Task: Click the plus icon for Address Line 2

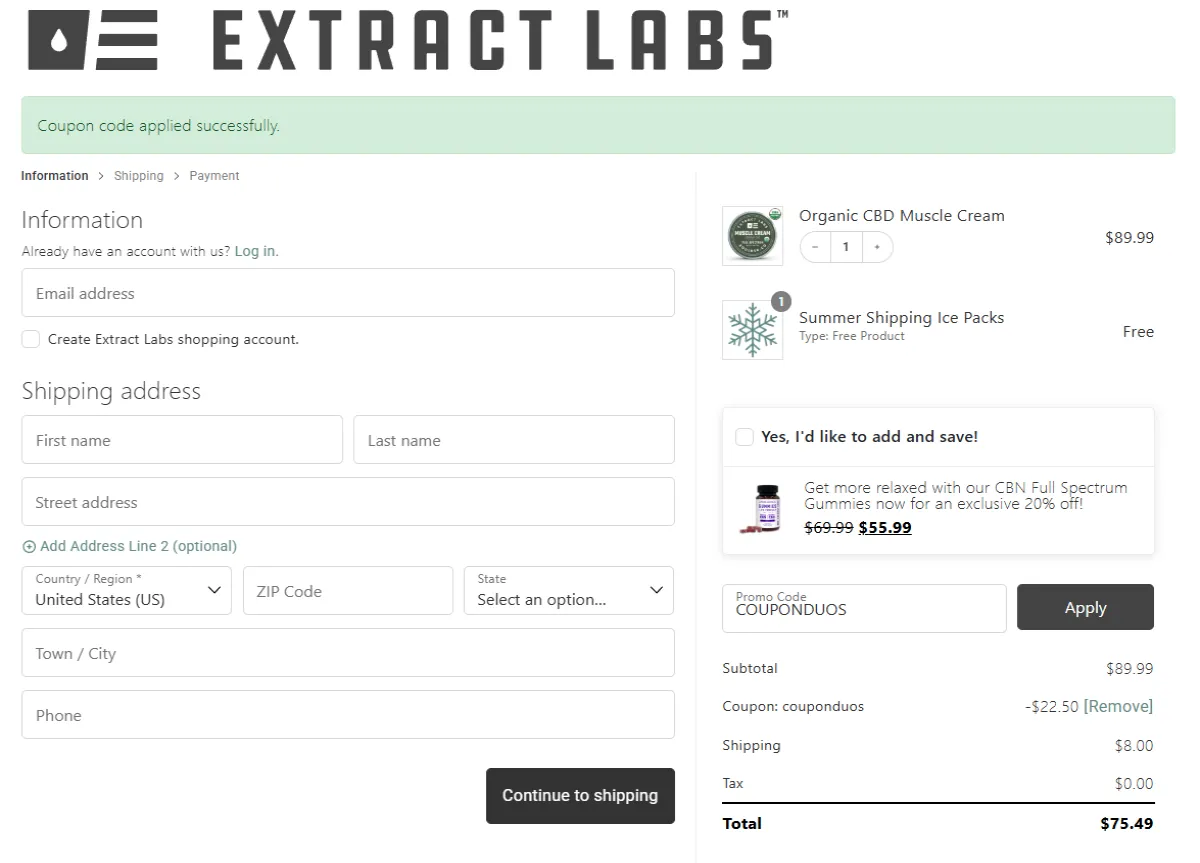Action: point(29,547)
